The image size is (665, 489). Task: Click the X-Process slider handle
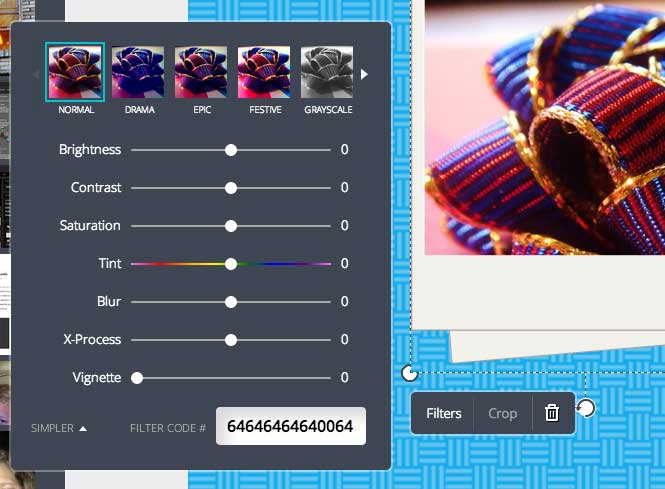(231, 340)
